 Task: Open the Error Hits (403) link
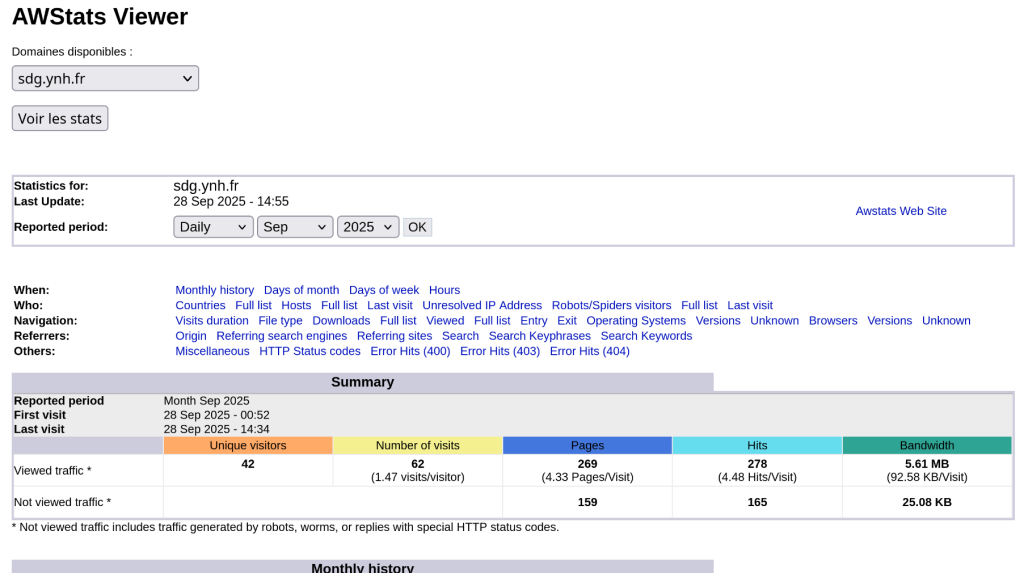pos(500,352)
